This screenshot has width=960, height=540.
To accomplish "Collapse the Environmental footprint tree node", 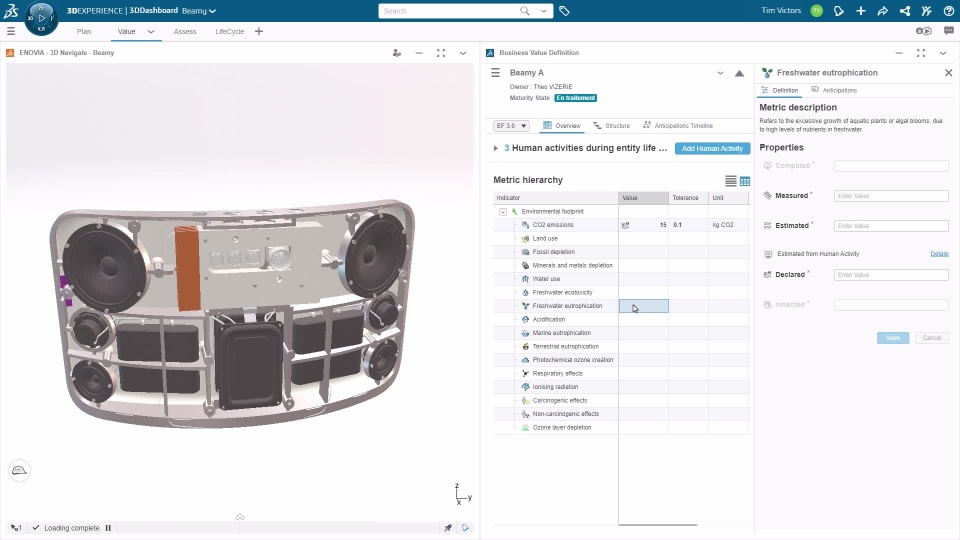I will [503, 212].
